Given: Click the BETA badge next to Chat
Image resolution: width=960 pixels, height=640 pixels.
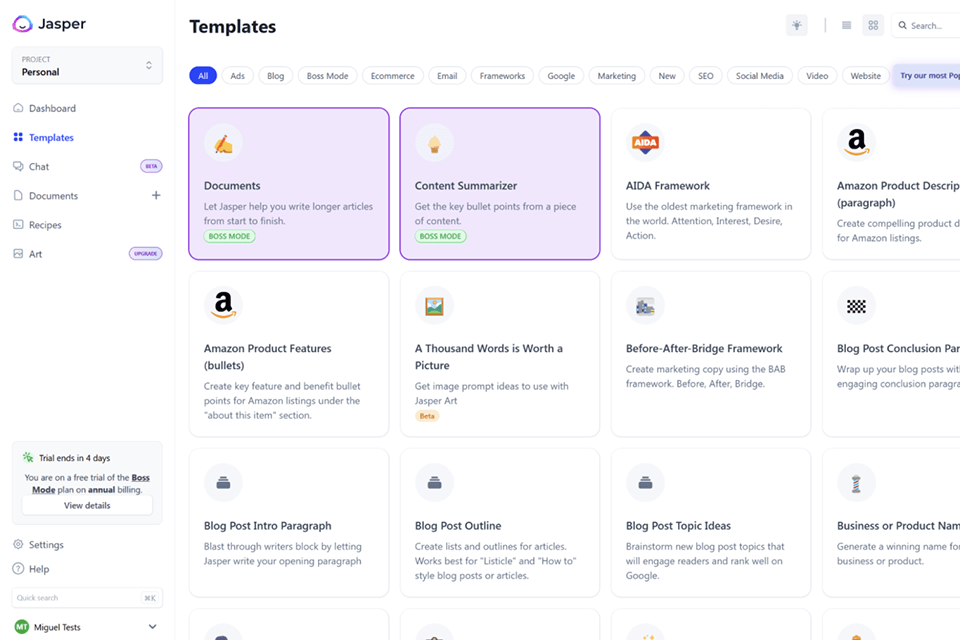Looking at the screenshot, I should pos(151,166).
